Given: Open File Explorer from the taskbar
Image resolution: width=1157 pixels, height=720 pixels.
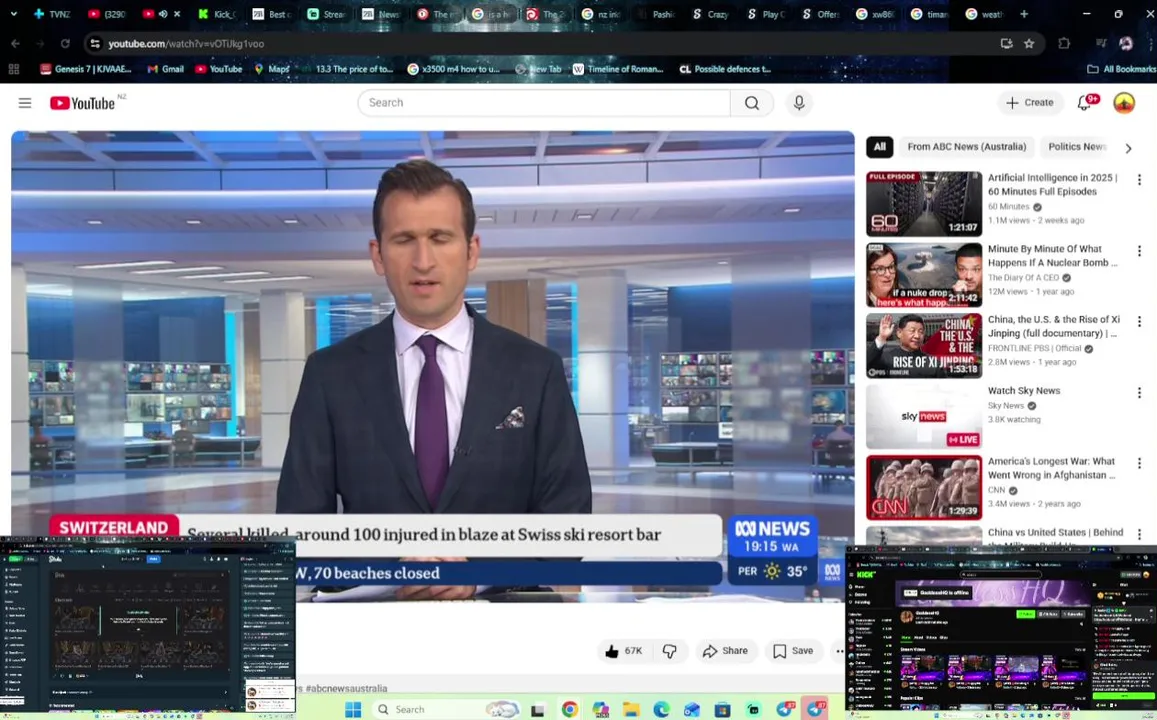Looking at the screenshot, I should (631, 710).
